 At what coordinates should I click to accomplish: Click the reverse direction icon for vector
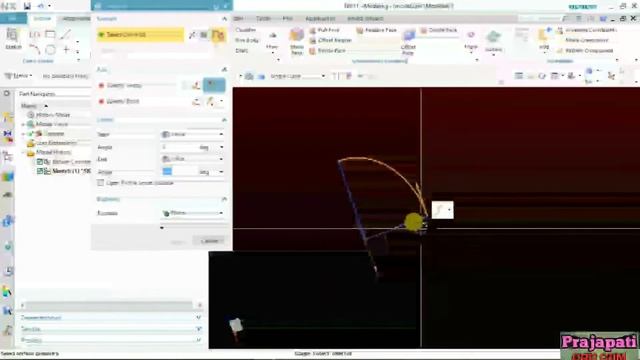click(x=196, y=85)
